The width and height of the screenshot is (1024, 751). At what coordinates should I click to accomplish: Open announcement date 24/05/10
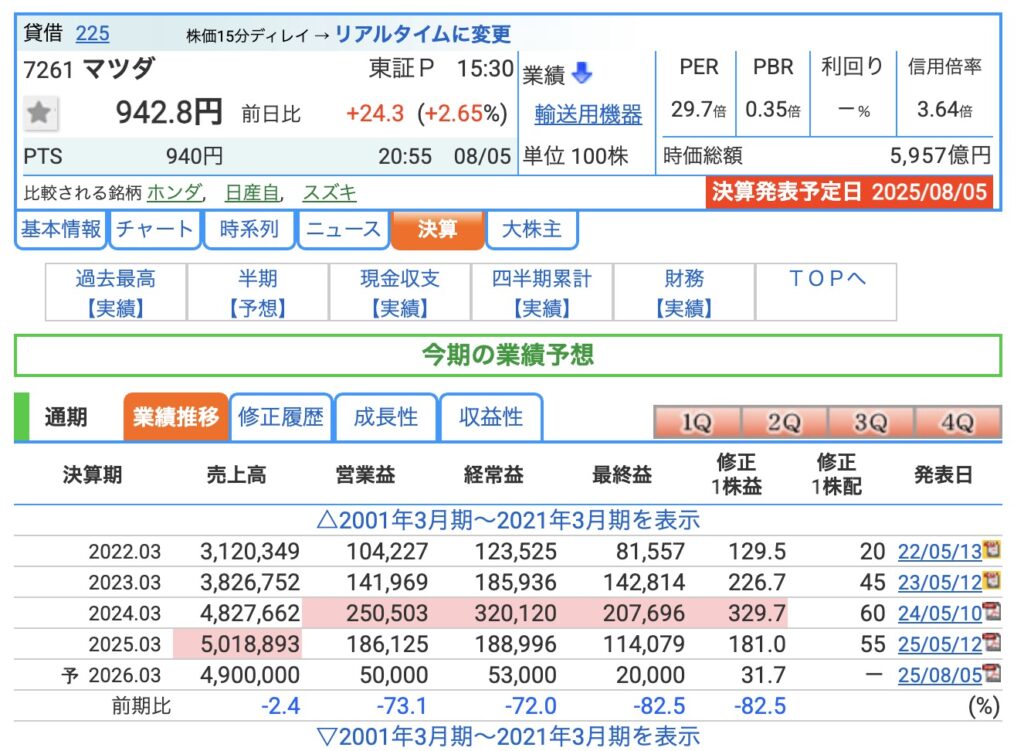pyautogui.click(x=940, y=613)
